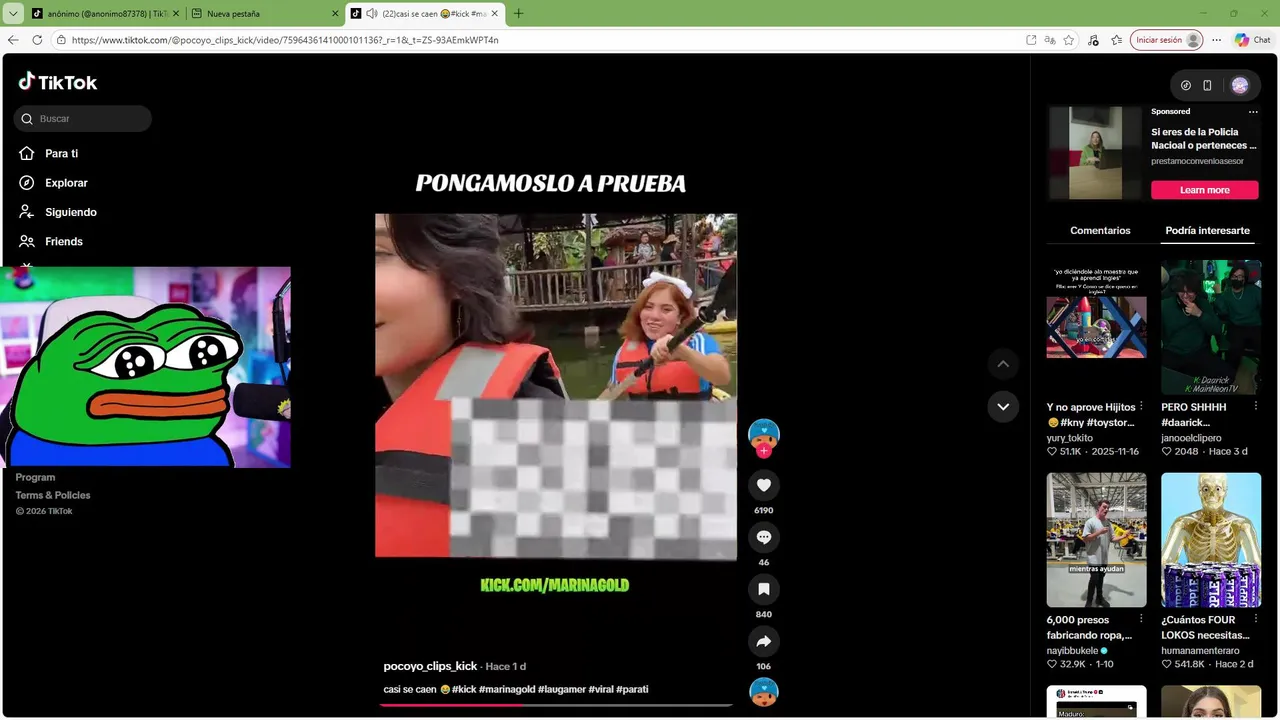Follow pocoyo_clips_kick via the plus avatar
This screenshot has height=720, width=1280.
coord(764,451)
